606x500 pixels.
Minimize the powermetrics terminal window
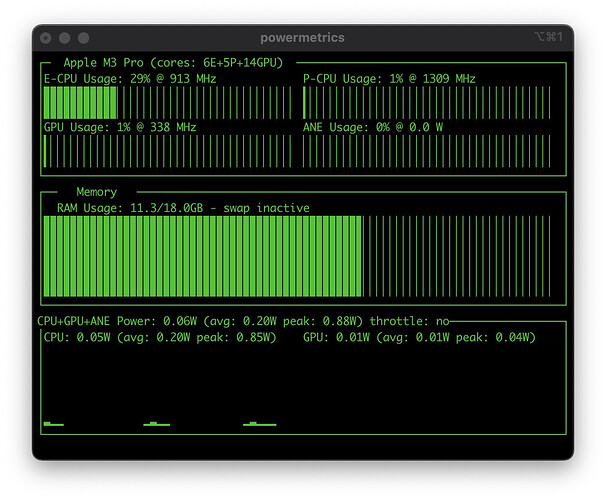[65, 38]
